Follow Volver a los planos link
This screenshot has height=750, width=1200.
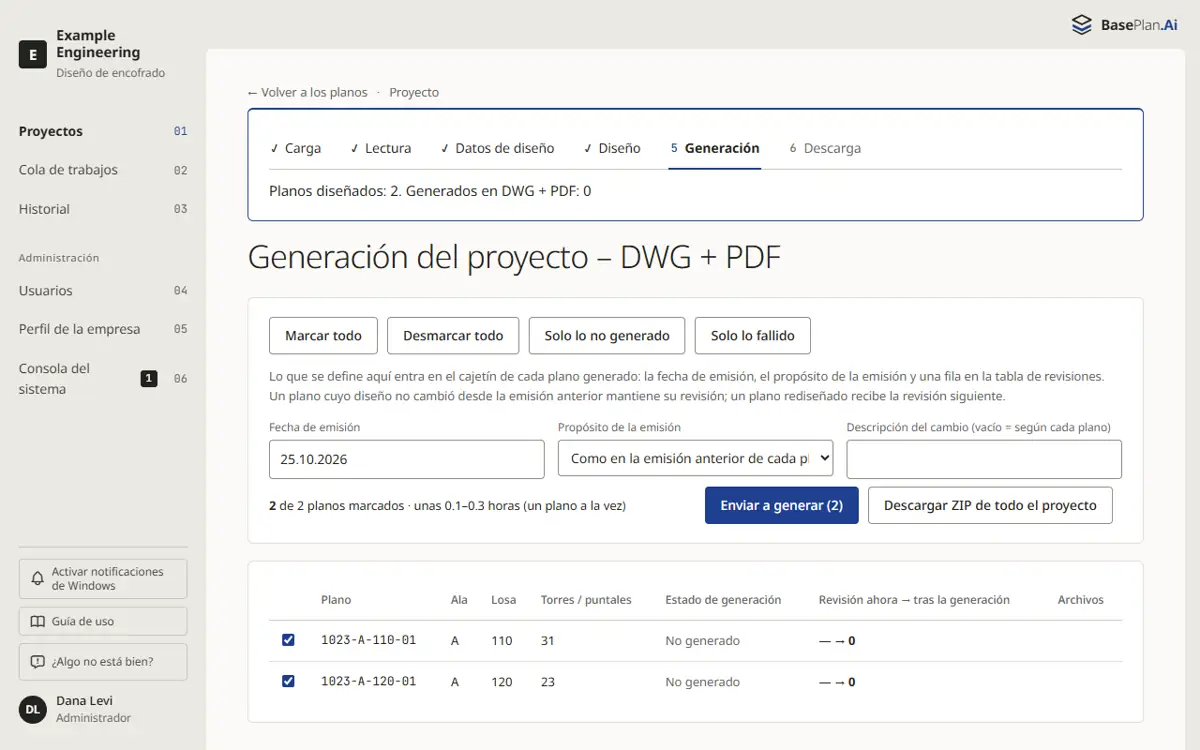[307, 92]
